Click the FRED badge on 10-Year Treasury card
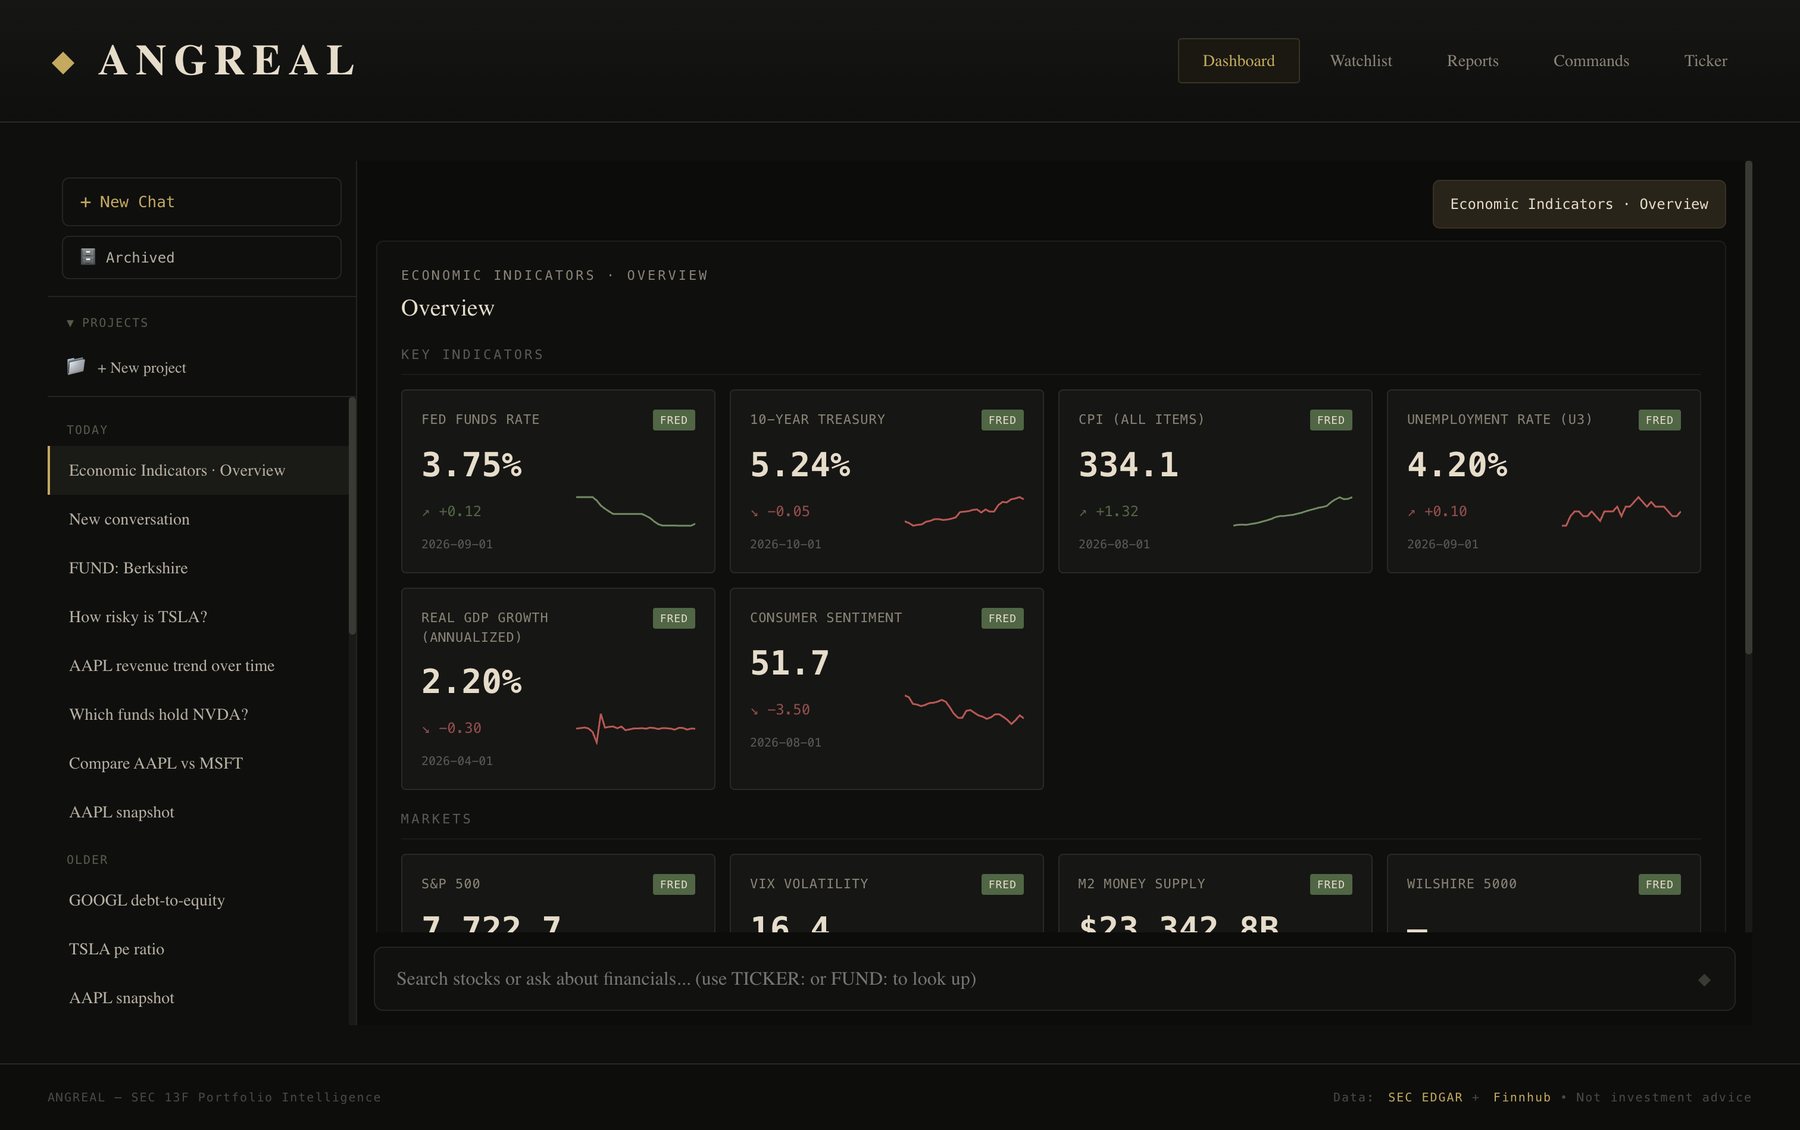1800x1130 pixels. point(1002,420)
